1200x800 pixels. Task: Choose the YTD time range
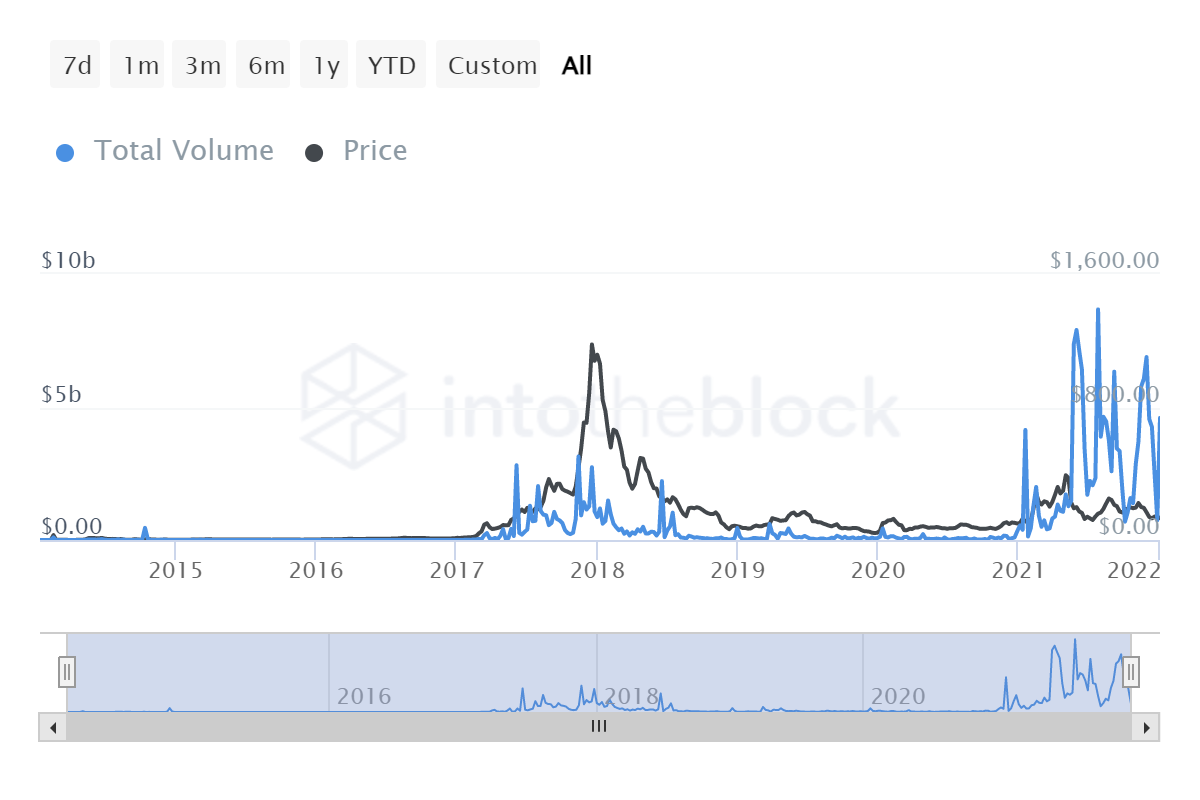click(x=391, y=66)
